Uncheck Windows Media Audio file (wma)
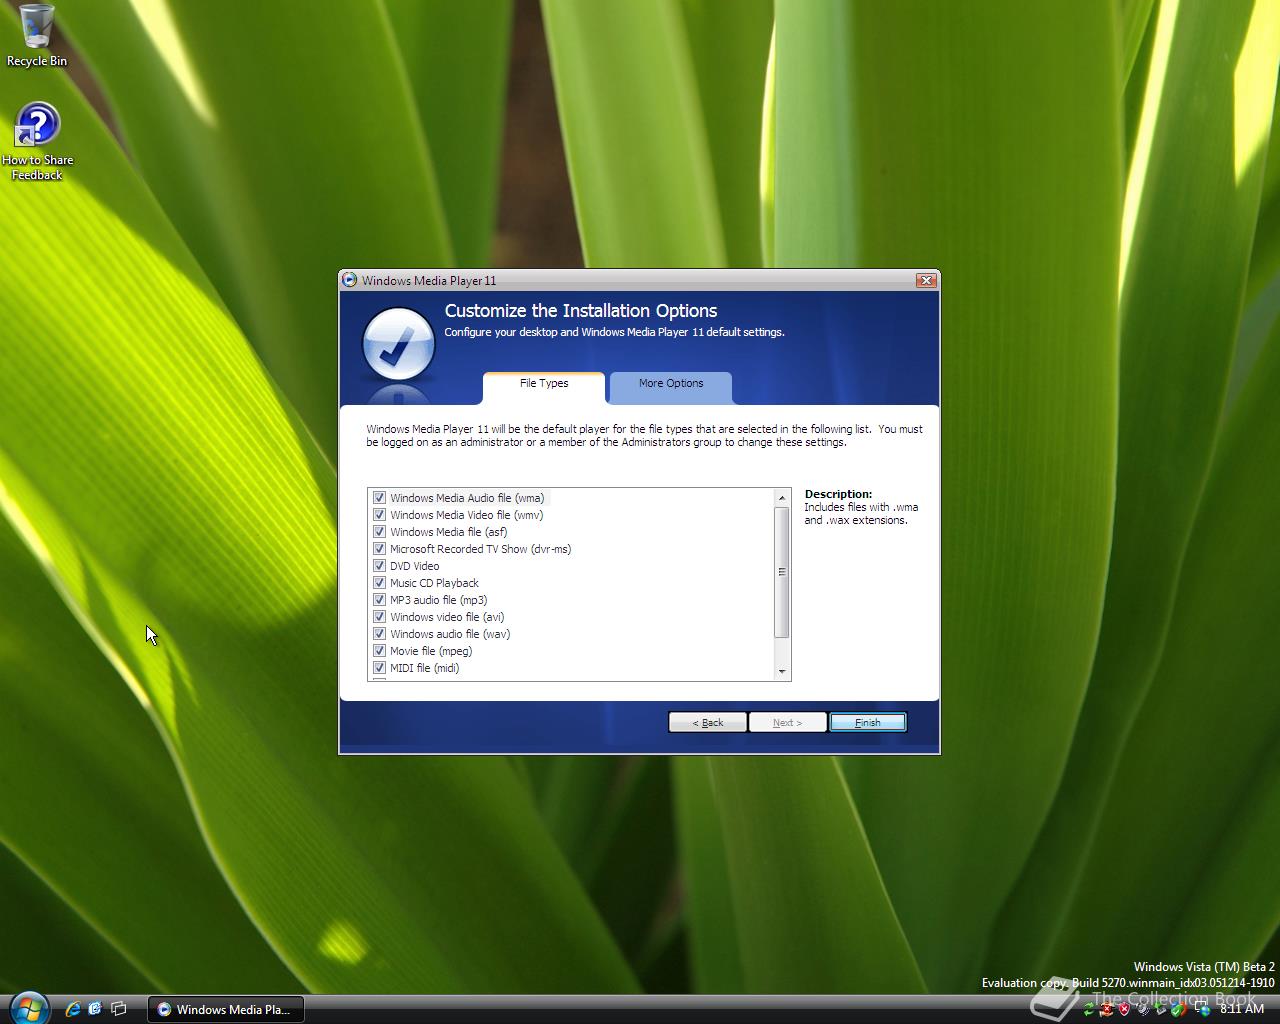This screenshot has height=1024, width=1280. coord(379,497)
